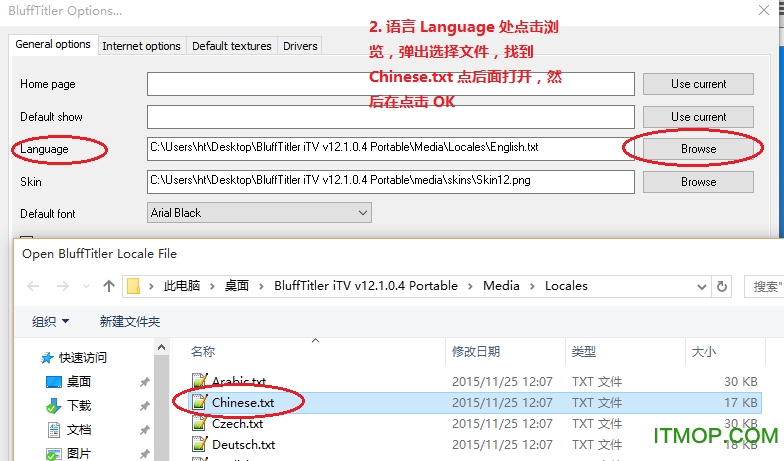Click the TXT 文件 type of Czech.txt

point(597,424)
